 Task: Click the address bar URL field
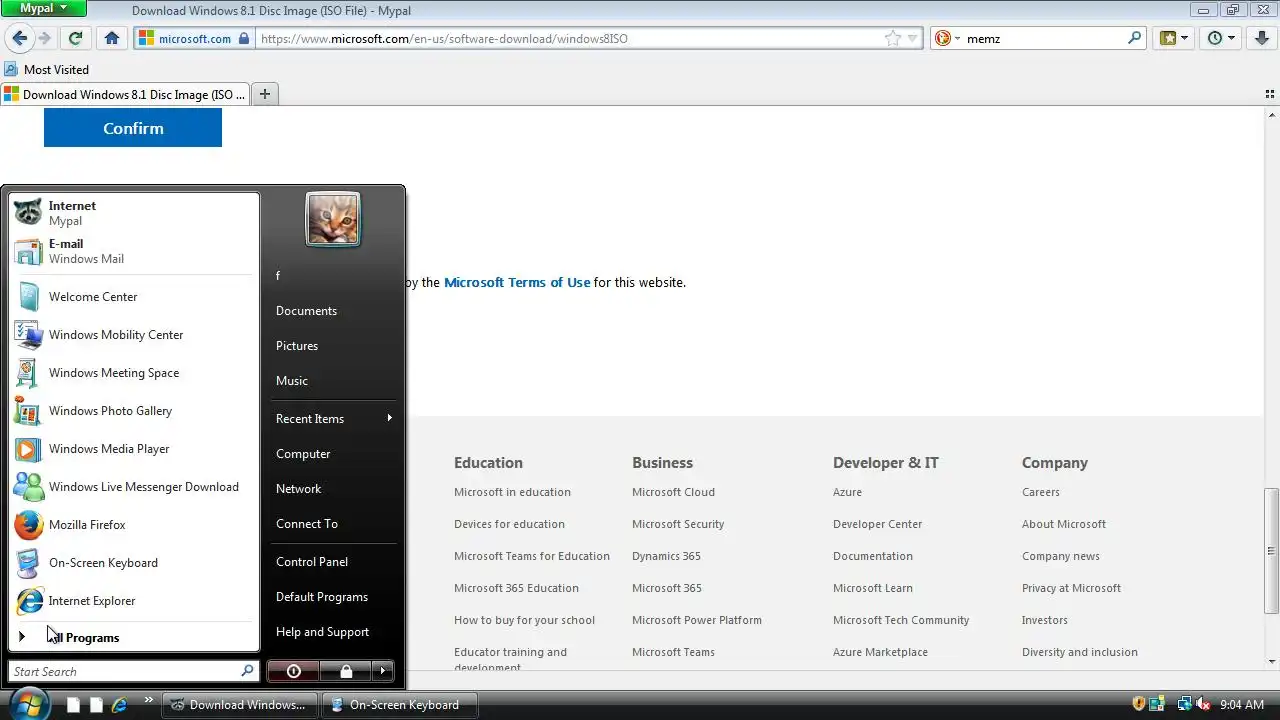coord(570,38)
